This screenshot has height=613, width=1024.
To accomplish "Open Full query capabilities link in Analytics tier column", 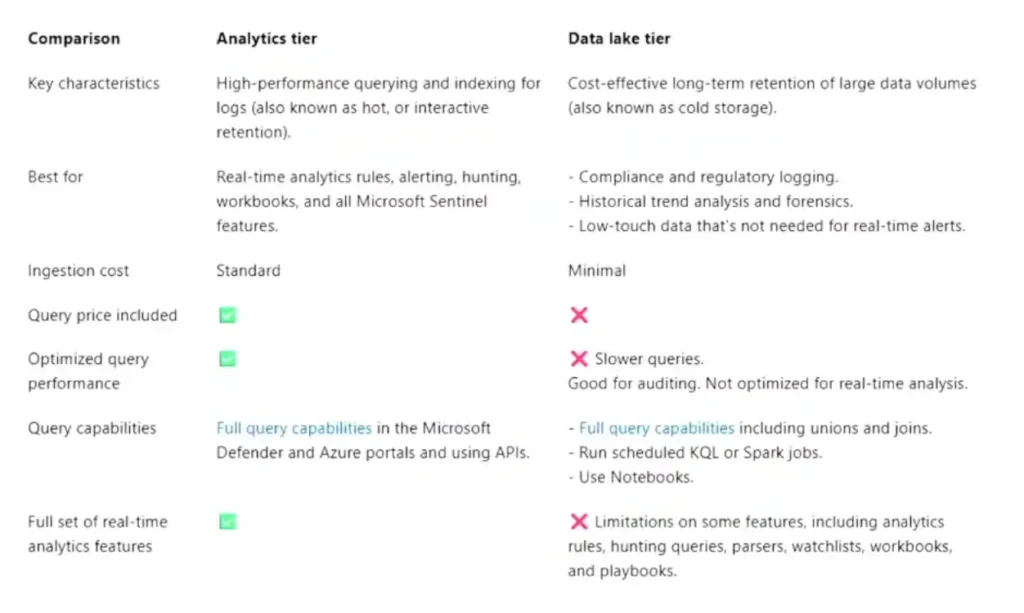I will coord(294,428).
